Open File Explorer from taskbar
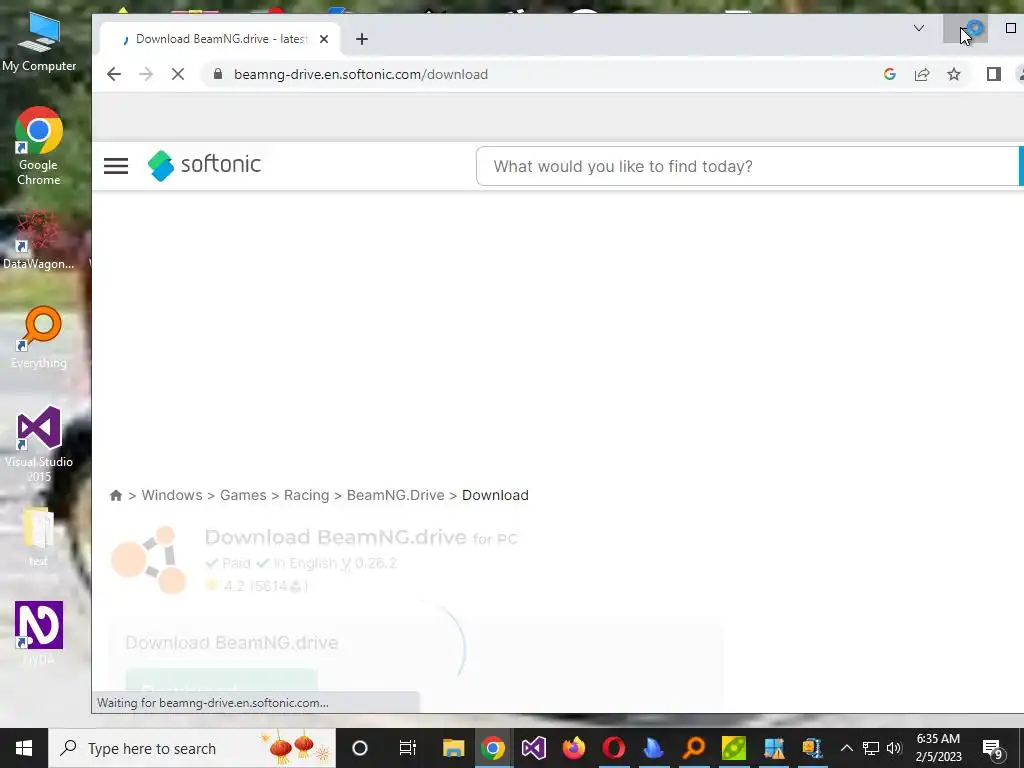This screenshot has height=768, width=1024. pyautogui.click(x=453, y=748)
